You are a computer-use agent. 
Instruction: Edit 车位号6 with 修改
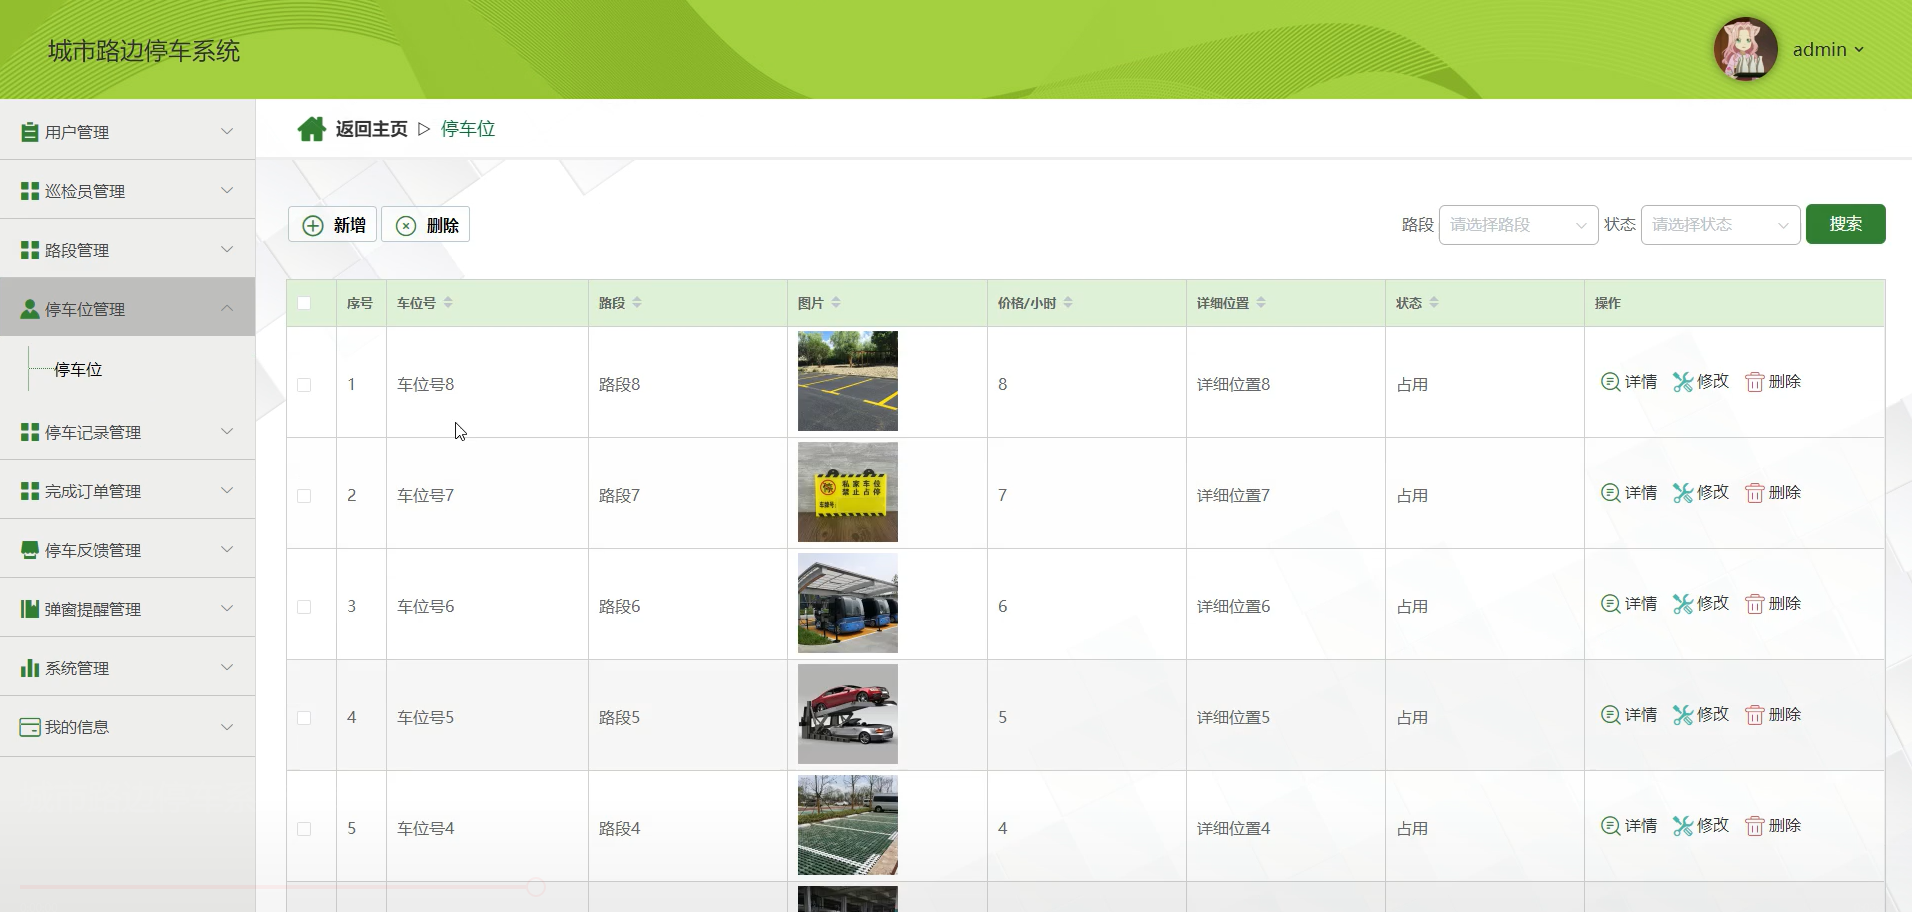click(1701, 604)
